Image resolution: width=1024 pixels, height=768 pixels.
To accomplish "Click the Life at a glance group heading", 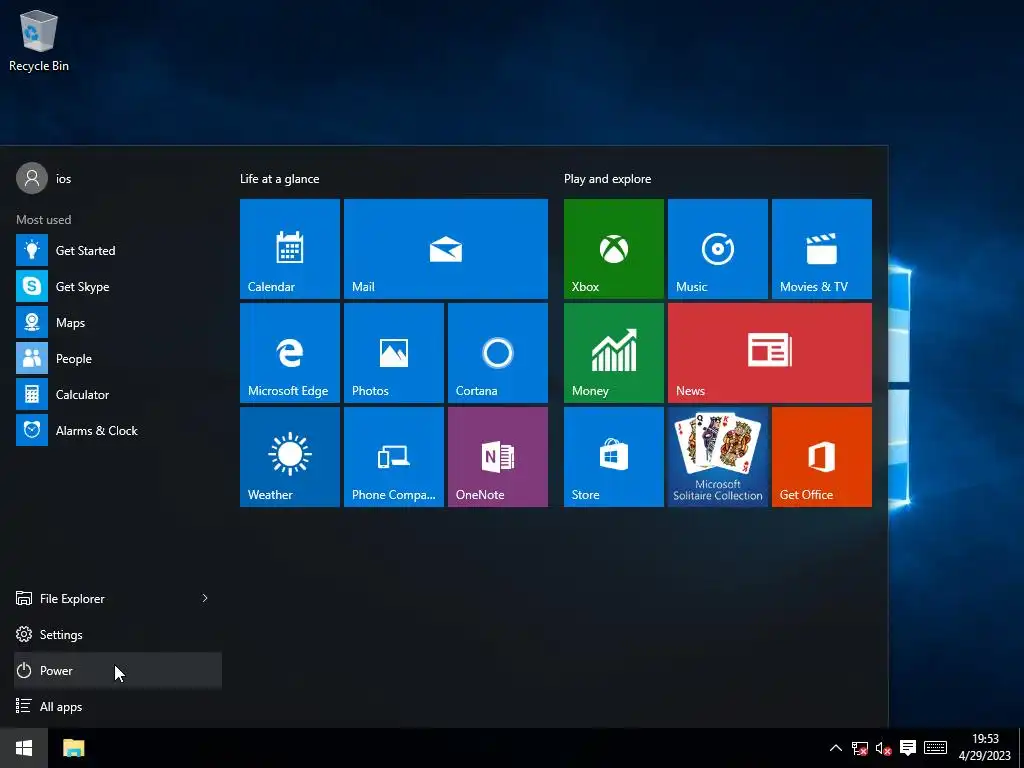I will 280,179.
